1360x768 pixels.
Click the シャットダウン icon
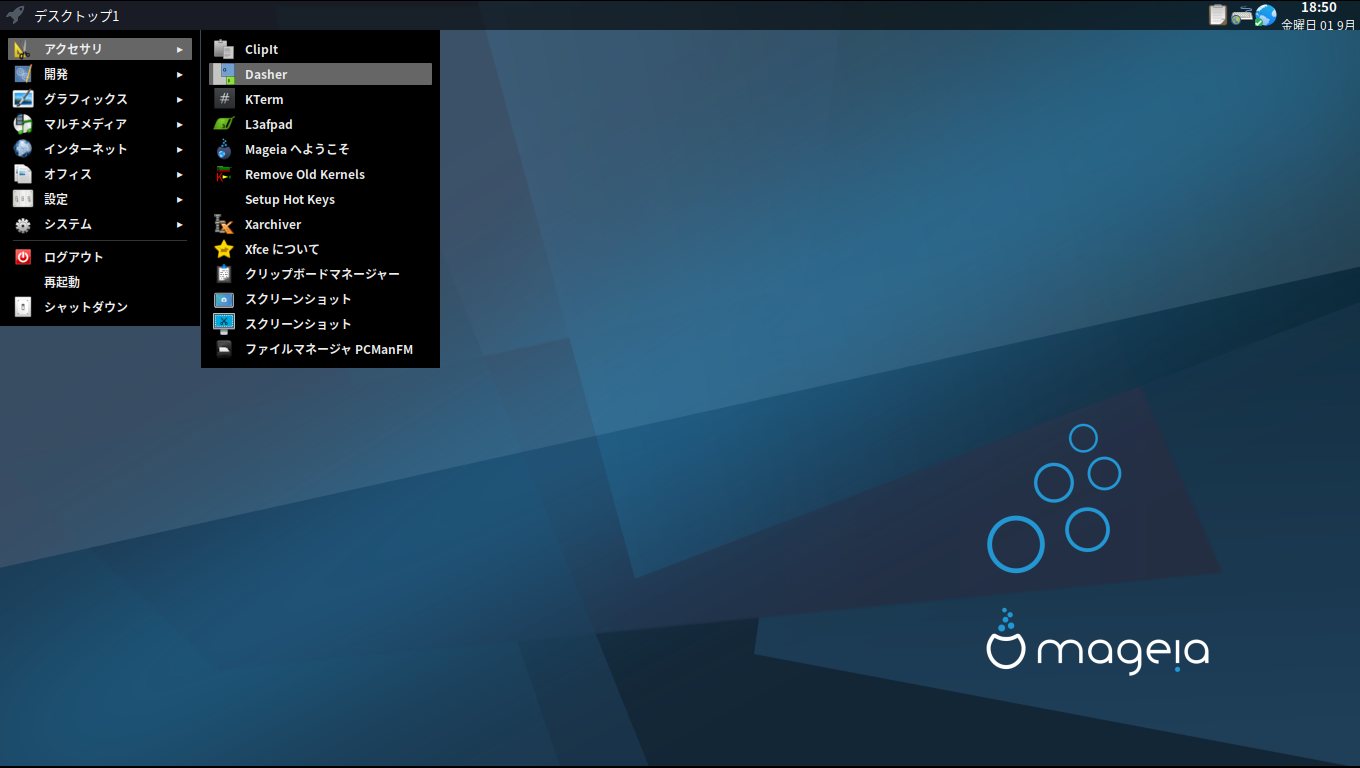pos(23,307)
